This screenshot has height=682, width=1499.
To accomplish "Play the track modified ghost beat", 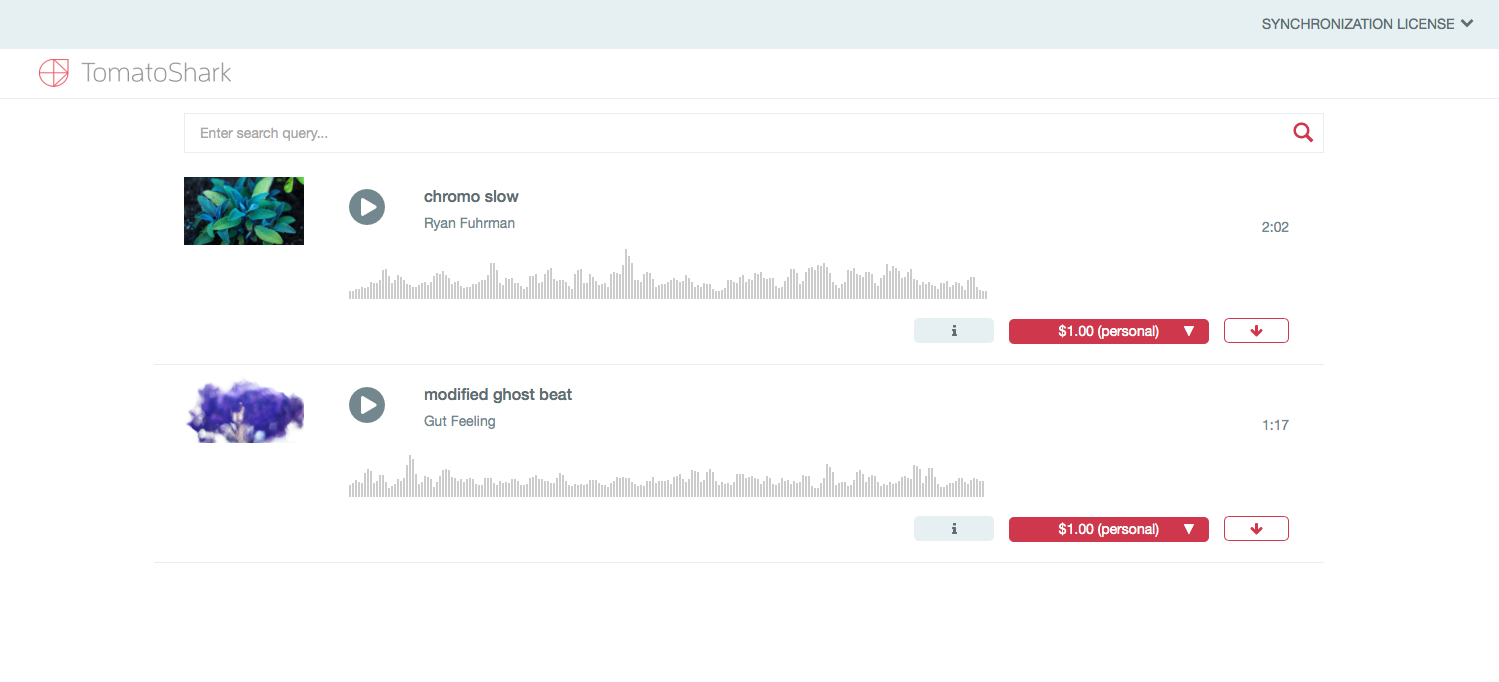I will tap(367, 405).
